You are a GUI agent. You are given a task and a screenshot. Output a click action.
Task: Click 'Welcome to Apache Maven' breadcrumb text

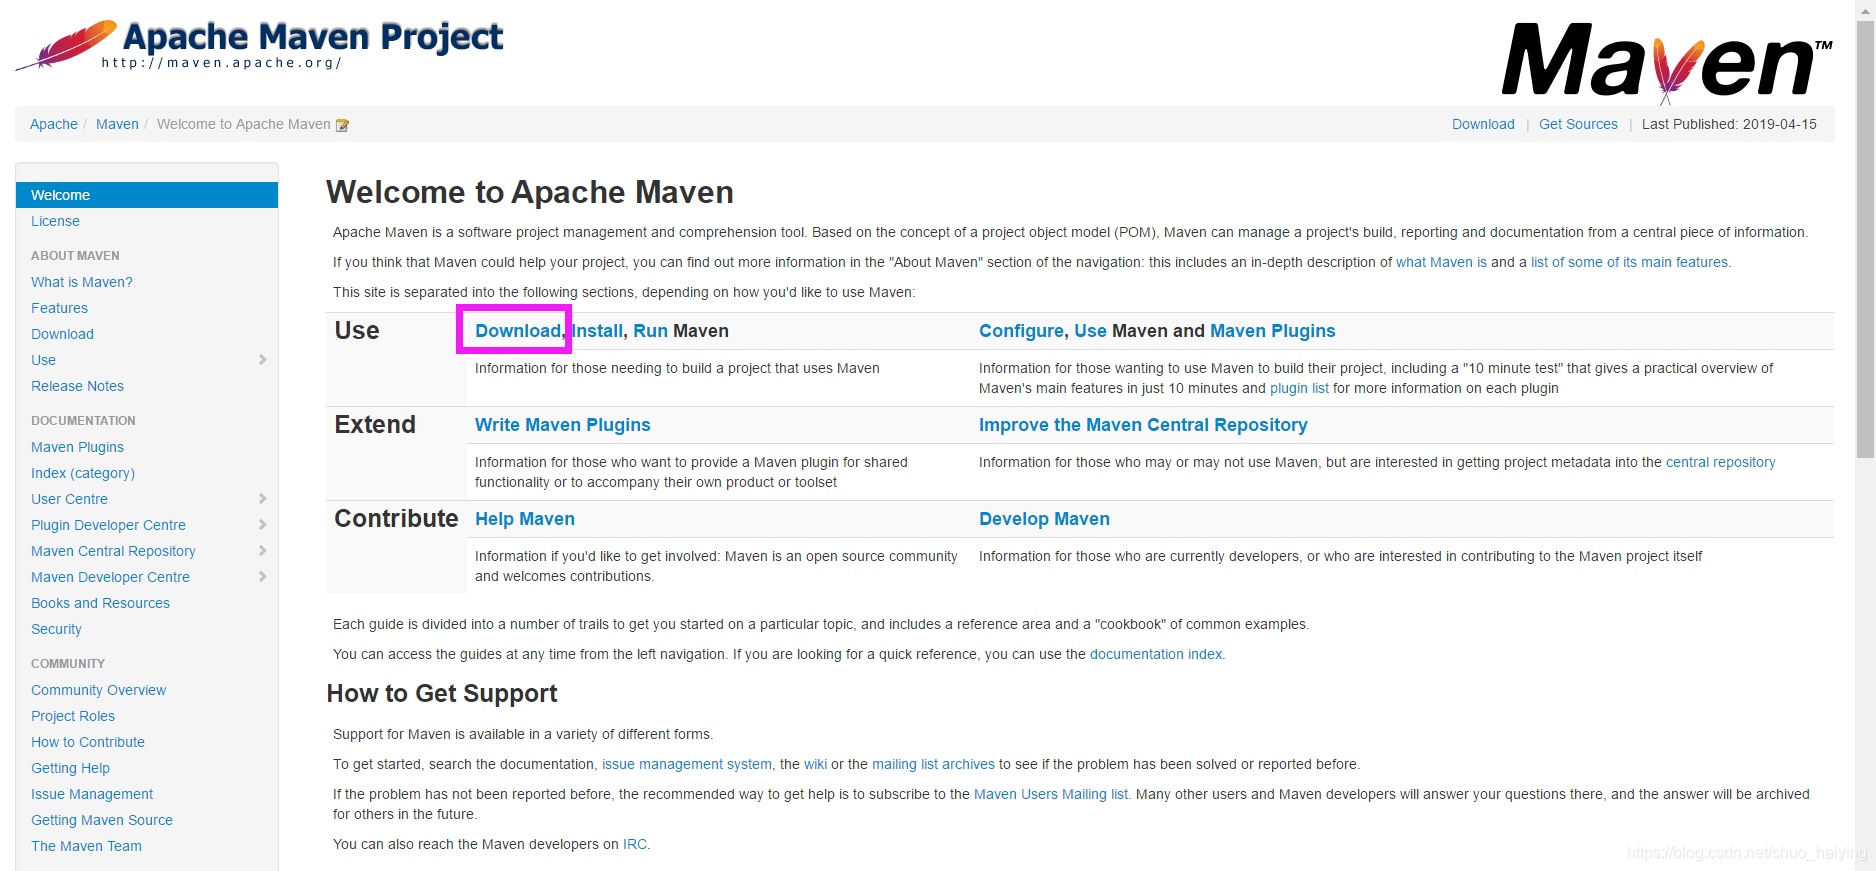tap(243, 124)
